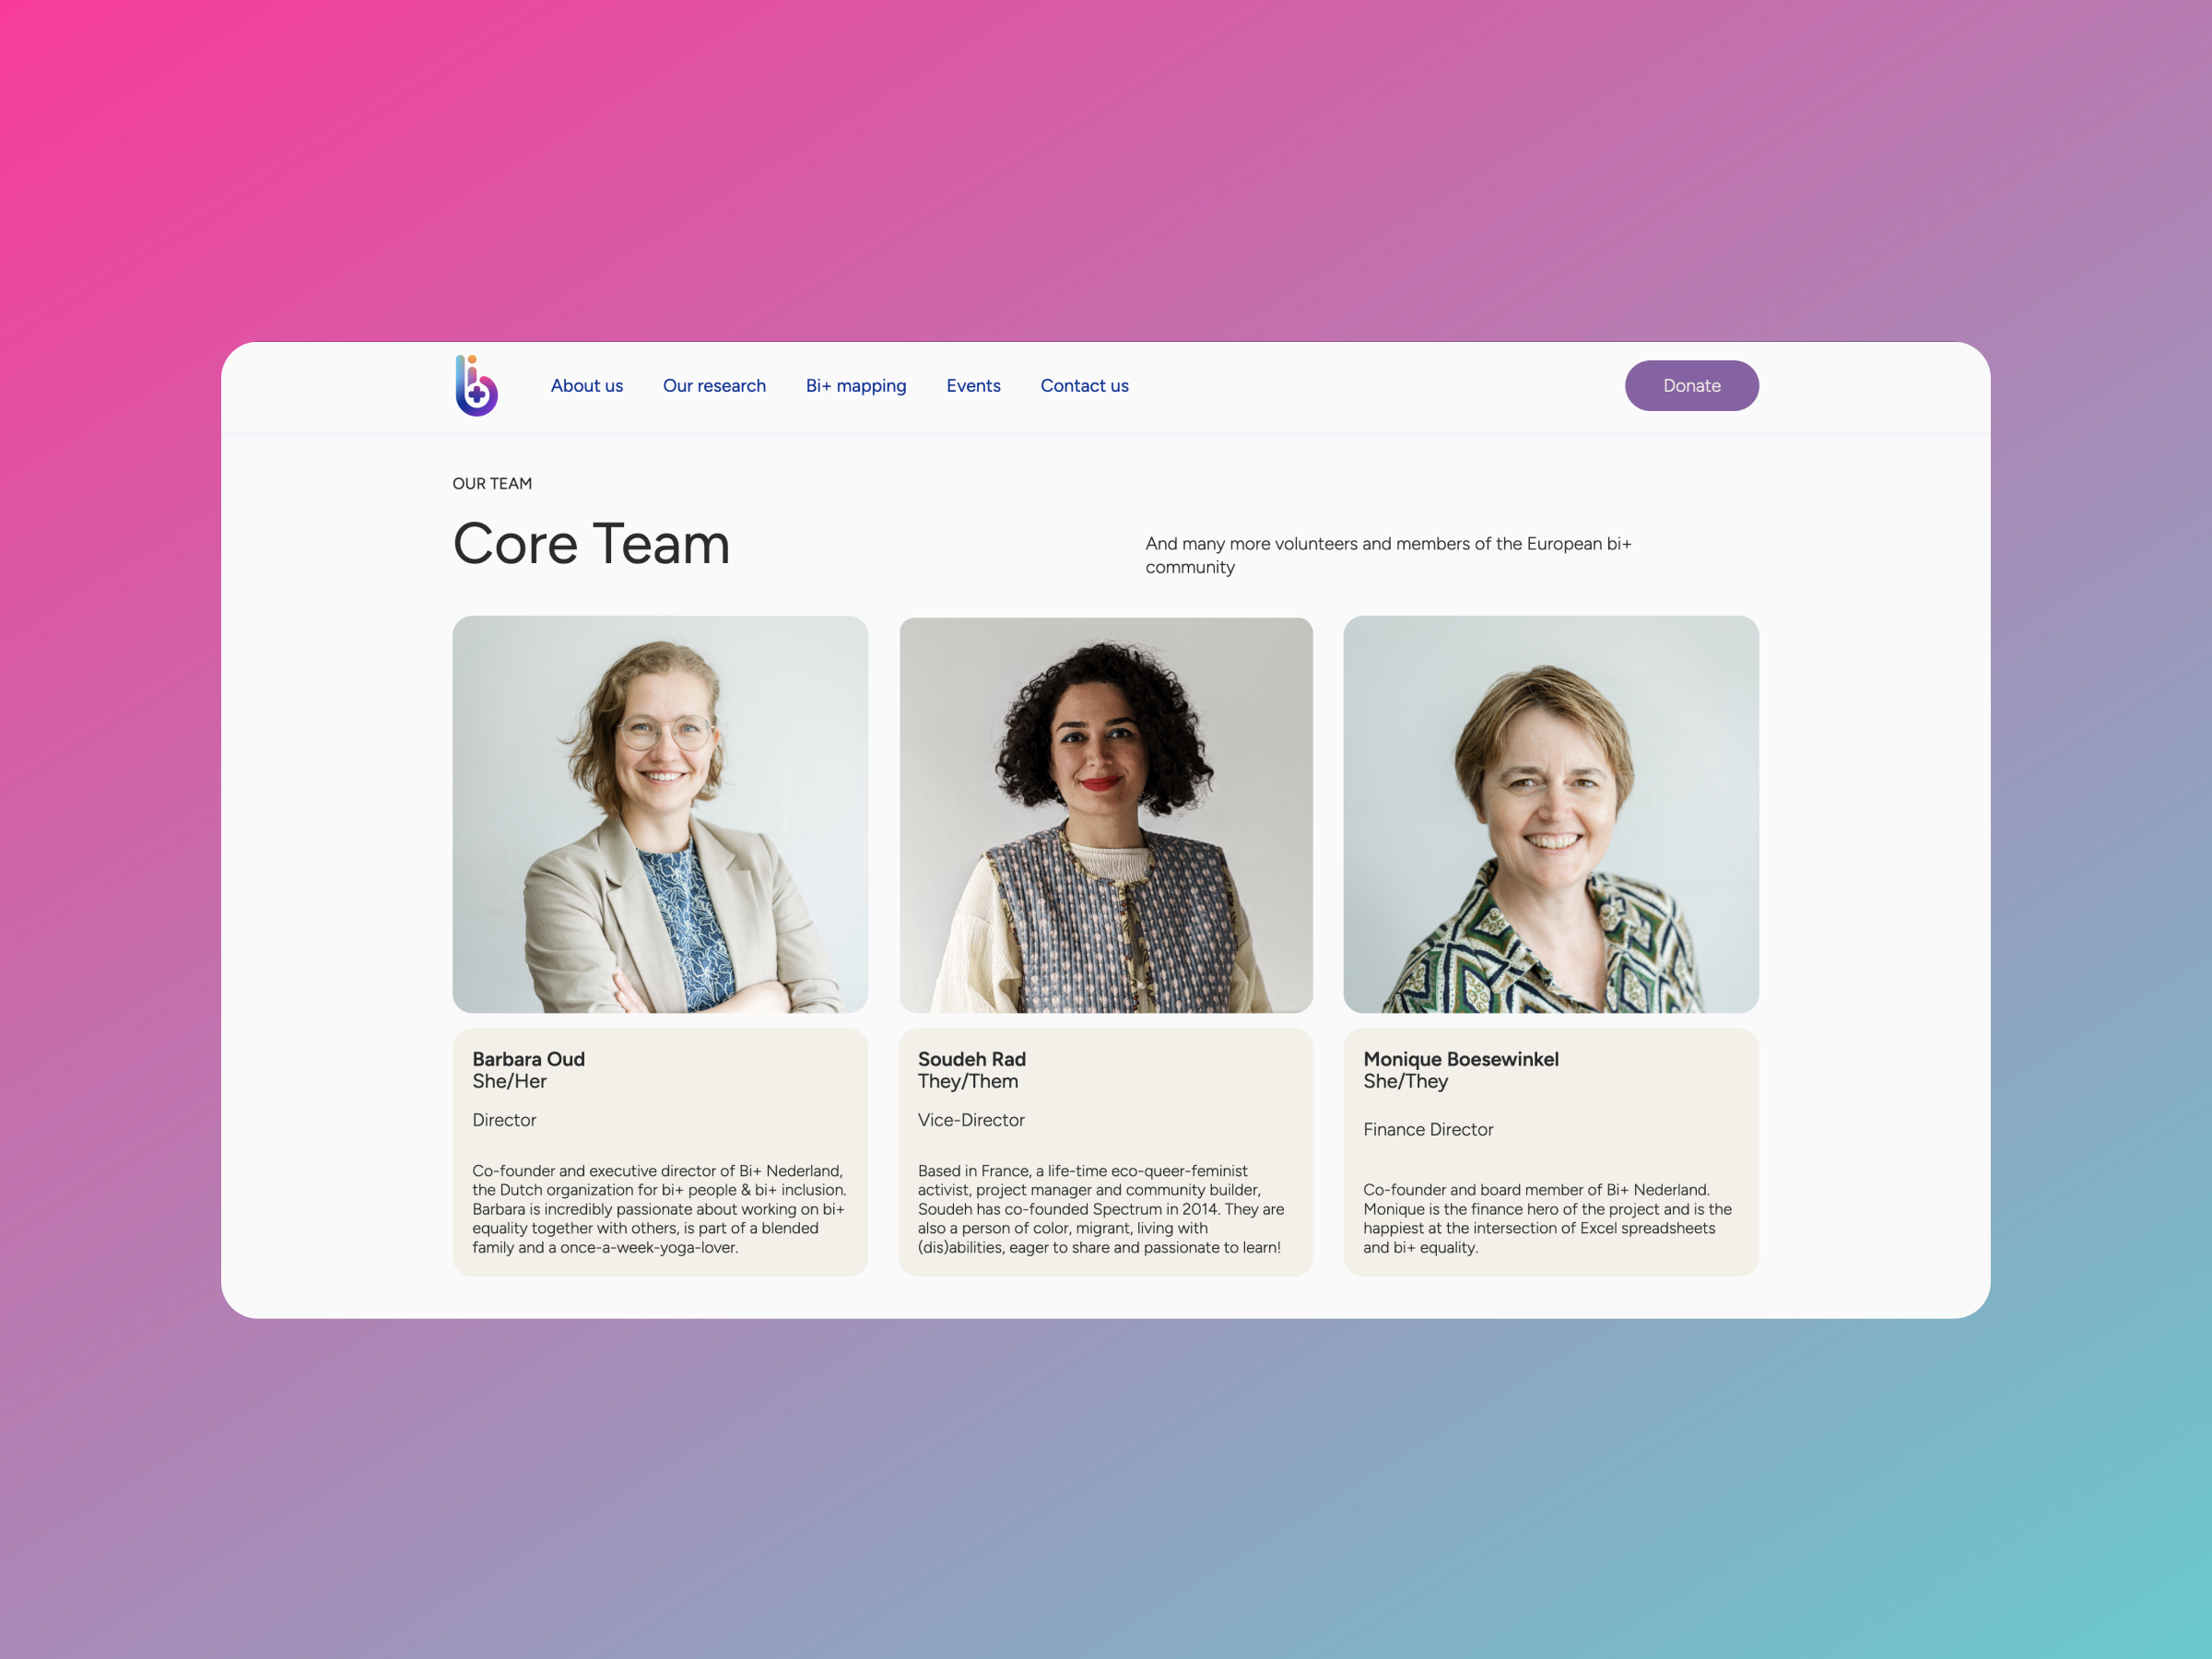Click the Donate button
This screenshot has width=2212, height=1659.
click(1691, 385)
